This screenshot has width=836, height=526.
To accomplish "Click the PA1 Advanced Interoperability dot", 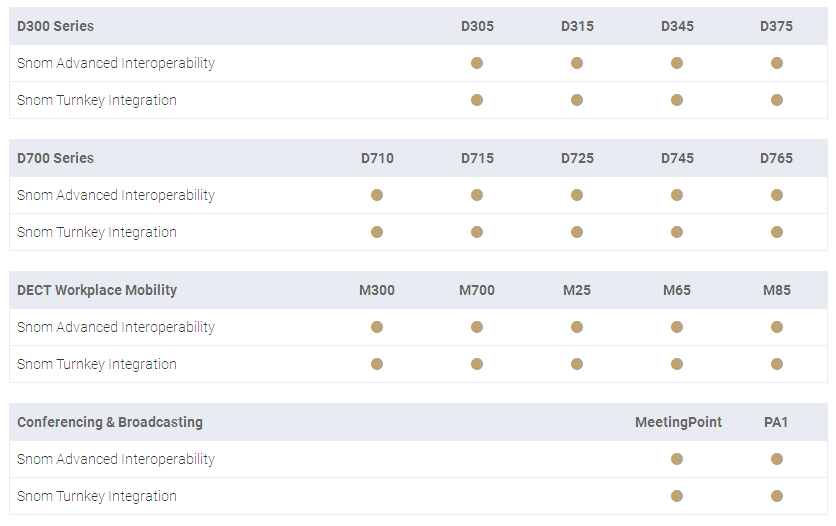I will (777, 459).
